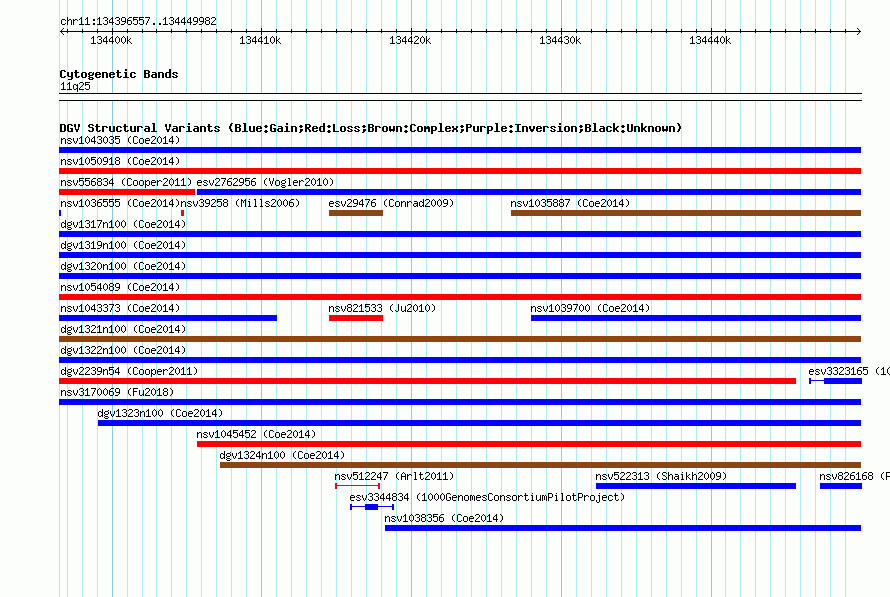The image size is (890, 597).
Task: Click the 134420k ruler tick label
Action: (x=410, y=40)
